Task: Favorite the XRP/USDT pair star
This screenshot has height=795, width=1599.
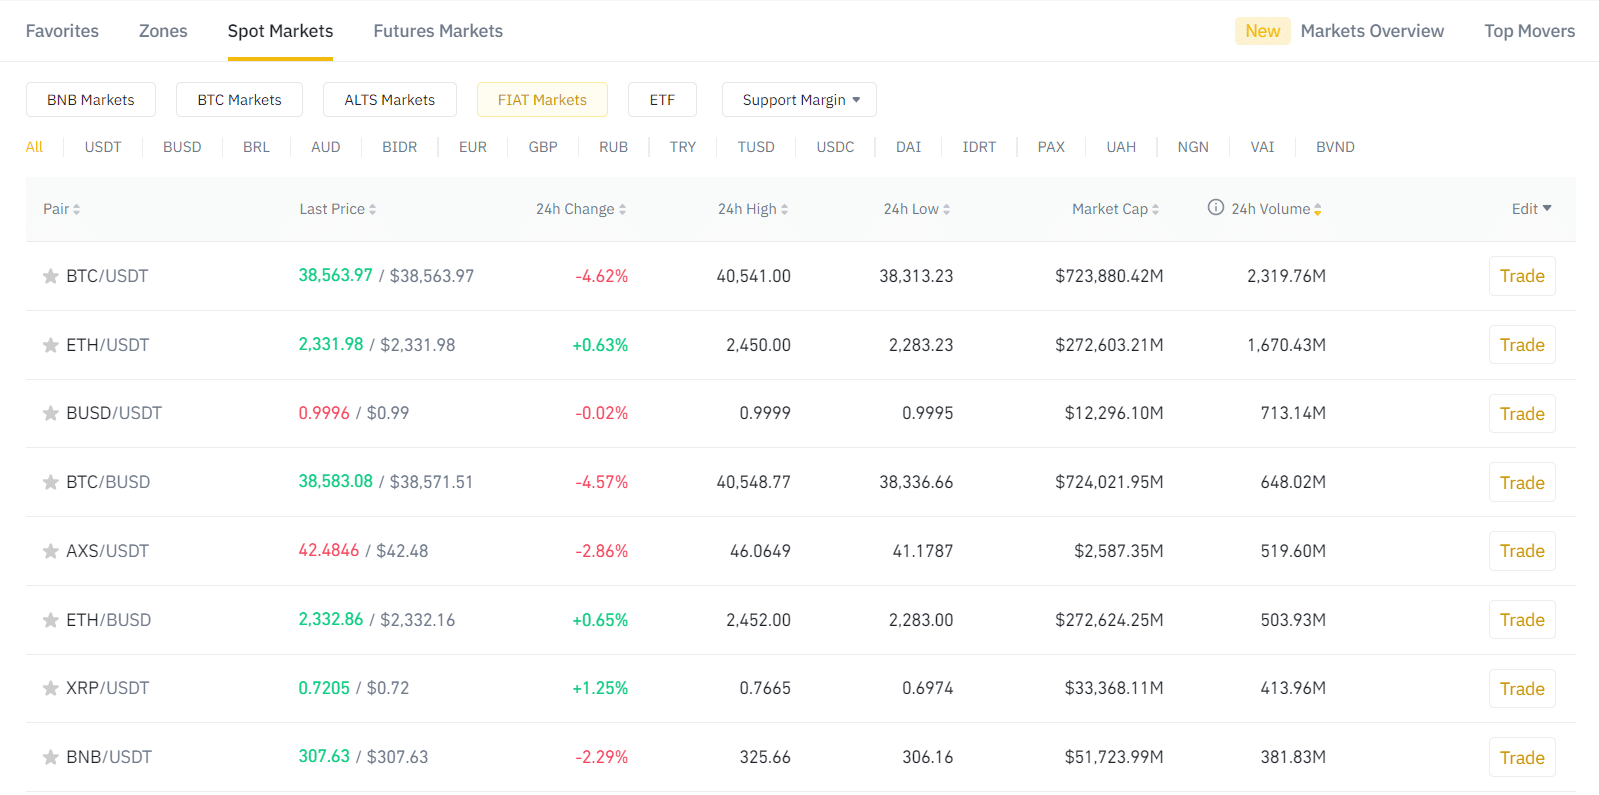Action: pos(50,689)
